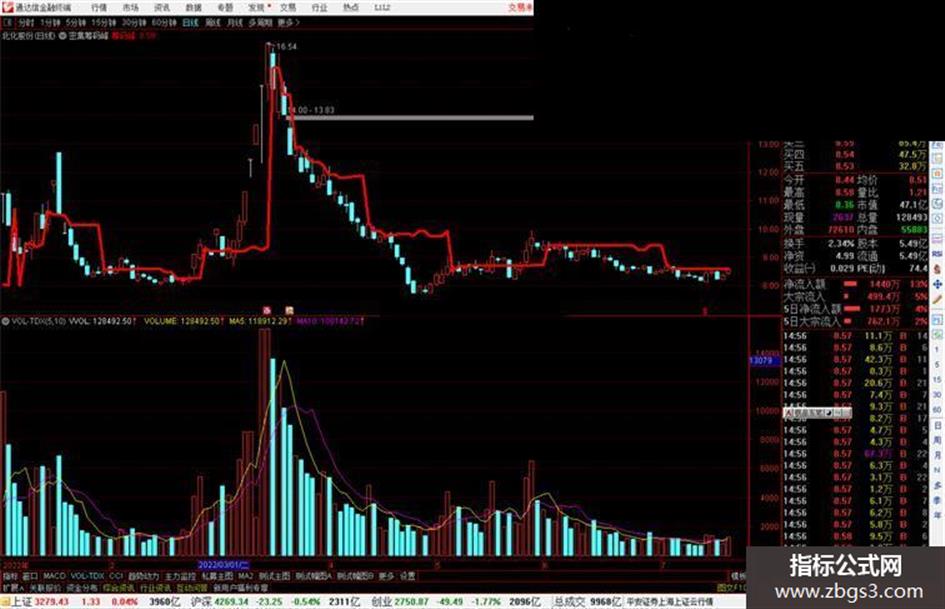Select the pencil drawing tool icon

(937, 299)
